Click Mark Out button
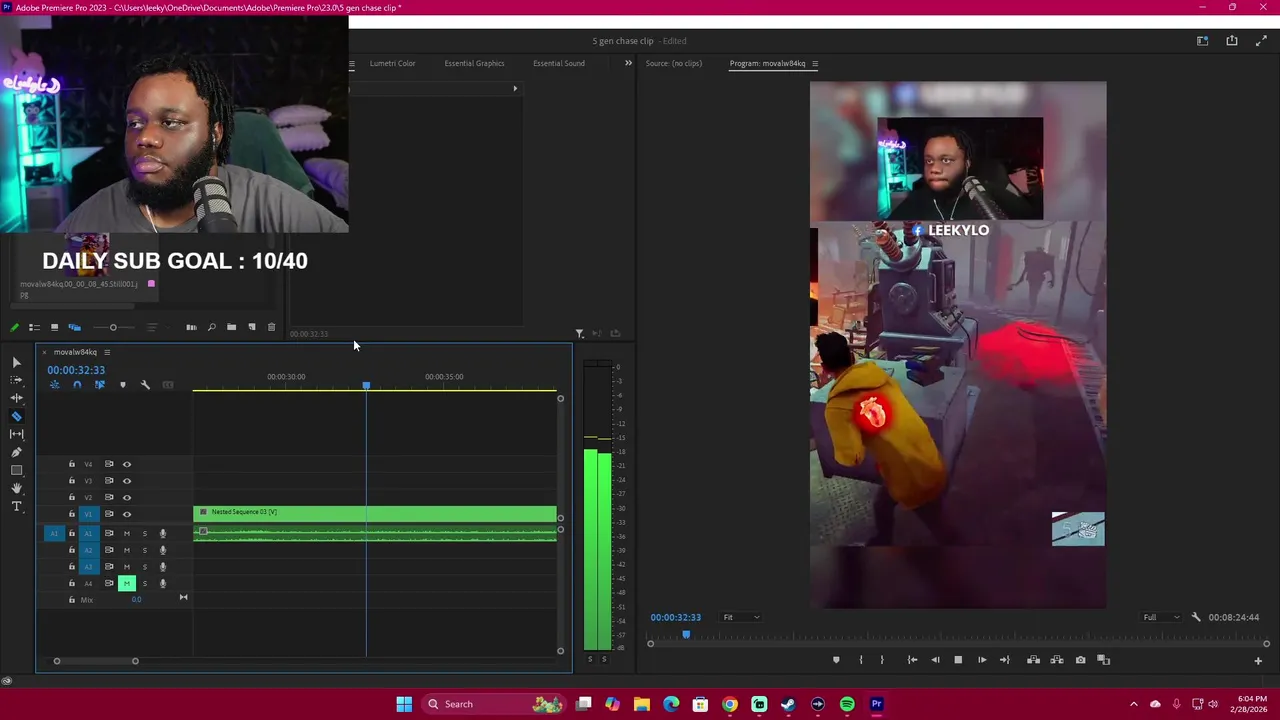The width and height of the screenshot is (1280, 720). (881, 660)
